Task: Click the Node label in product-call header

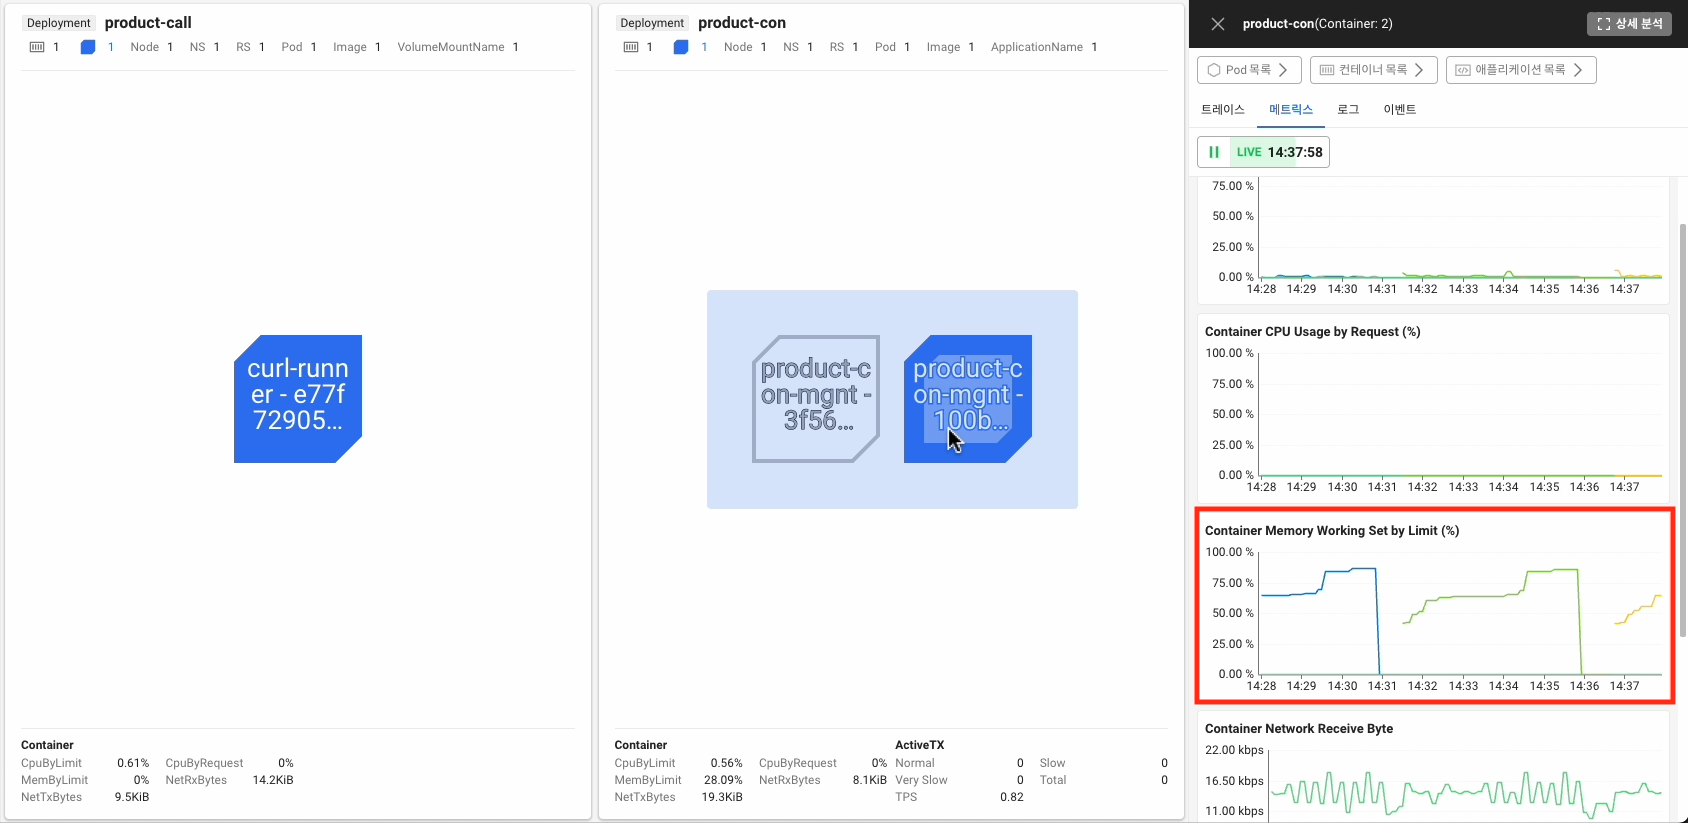Action: (145, 47)
